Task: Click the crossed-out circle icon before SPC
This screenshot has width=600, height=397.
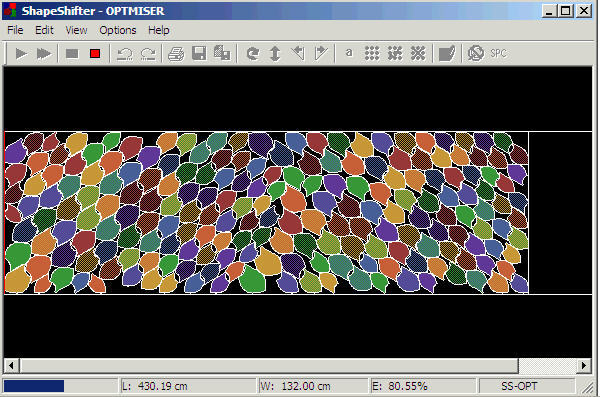Action: (x=476, y=53)
